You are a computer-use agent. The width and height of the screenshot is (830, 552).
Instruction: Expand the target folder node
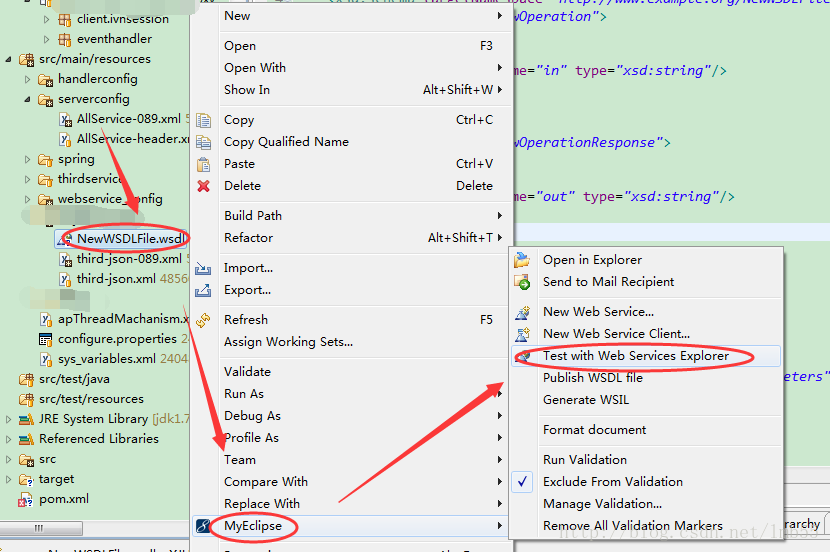pos(8,479)
